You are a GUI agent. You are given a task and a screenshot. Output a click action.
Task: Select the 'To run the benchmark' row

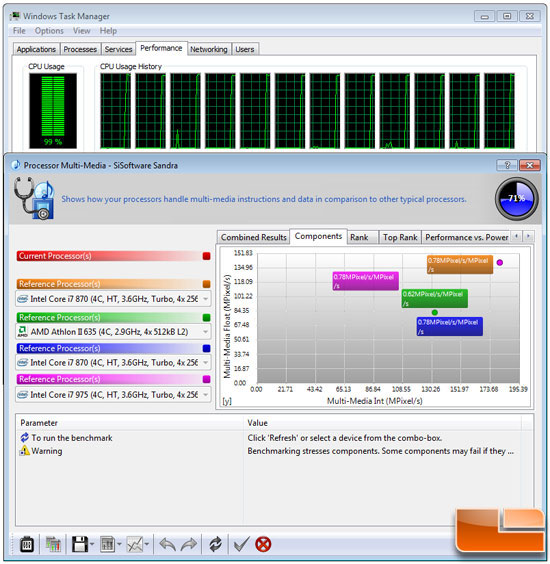[x=269, y=438]
